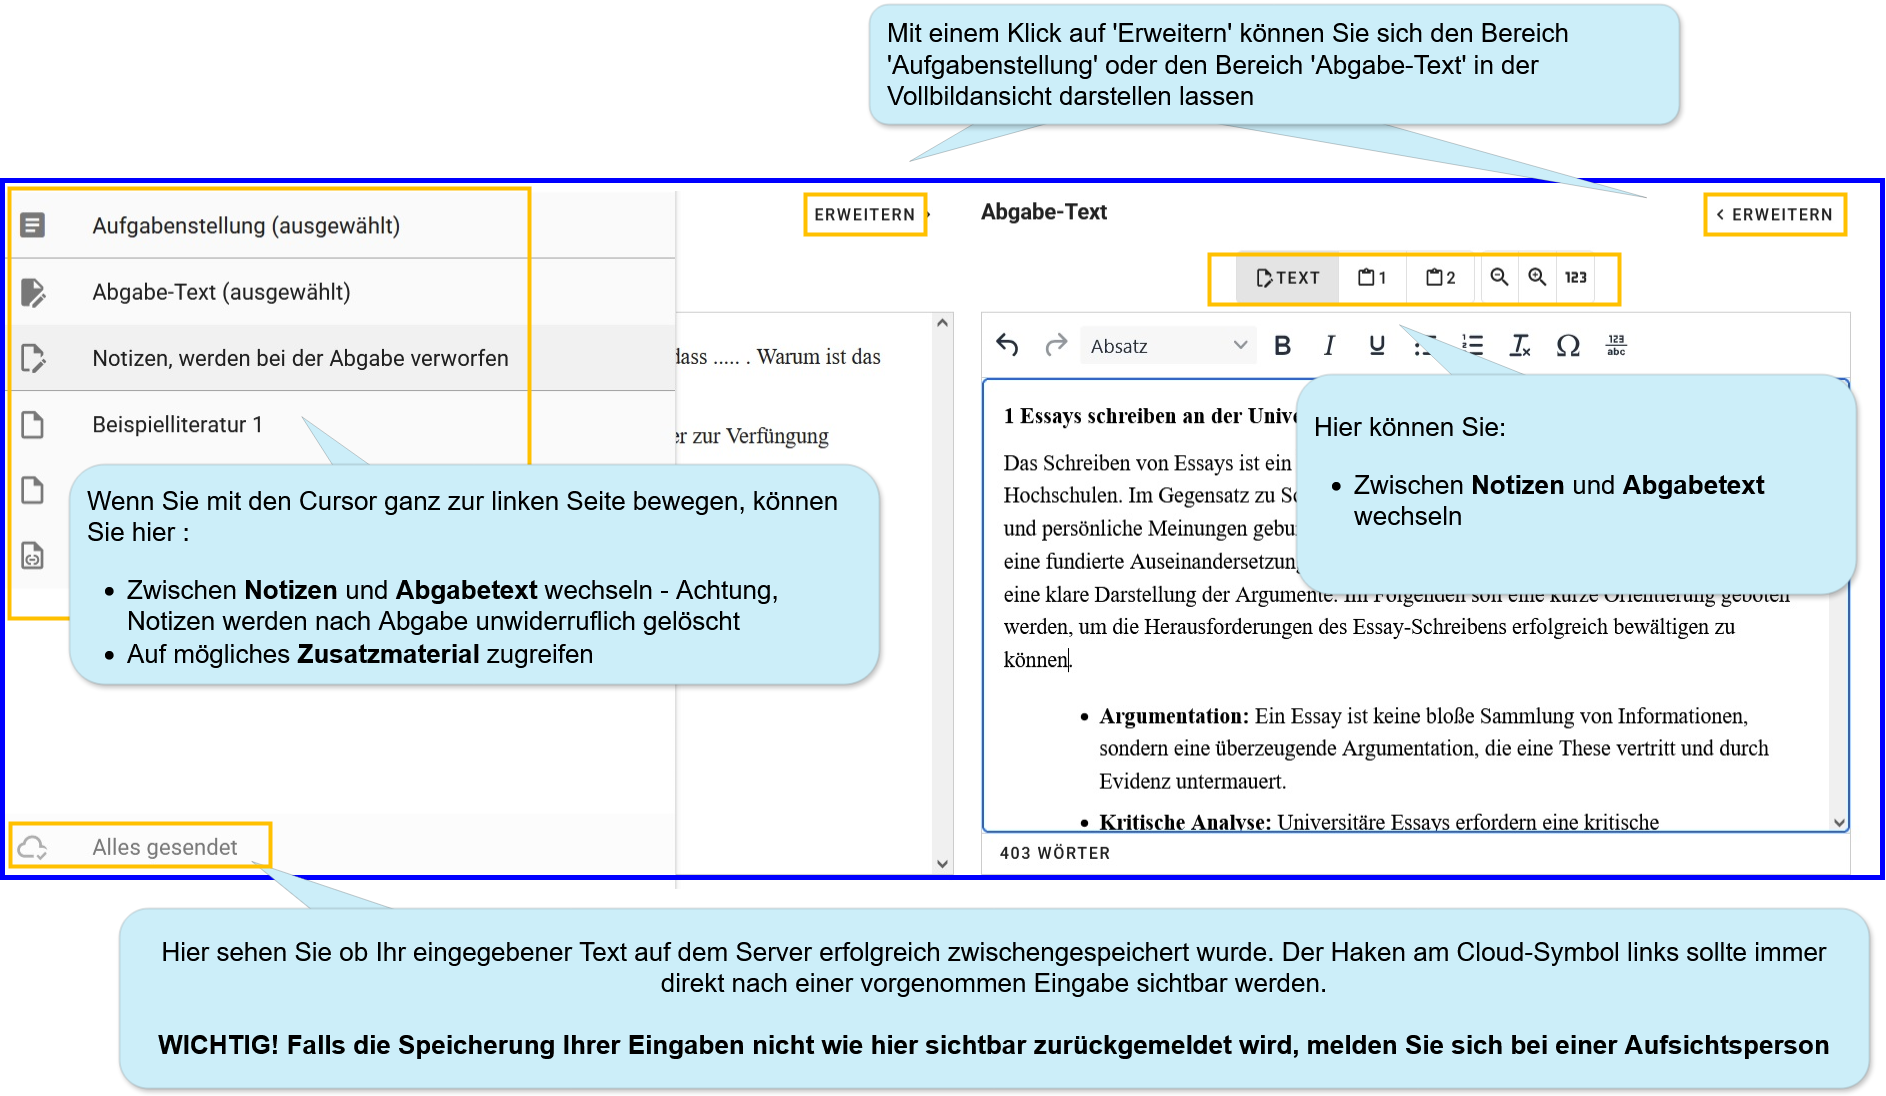The image size is (1886, 1096).
Task: Click the Aufgabenstellung sidebar document icon
Action: click(33, 225)
